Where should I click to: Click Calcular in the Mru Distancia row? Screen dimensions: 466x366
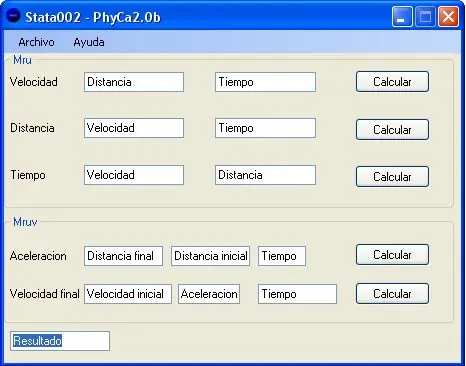392,130
